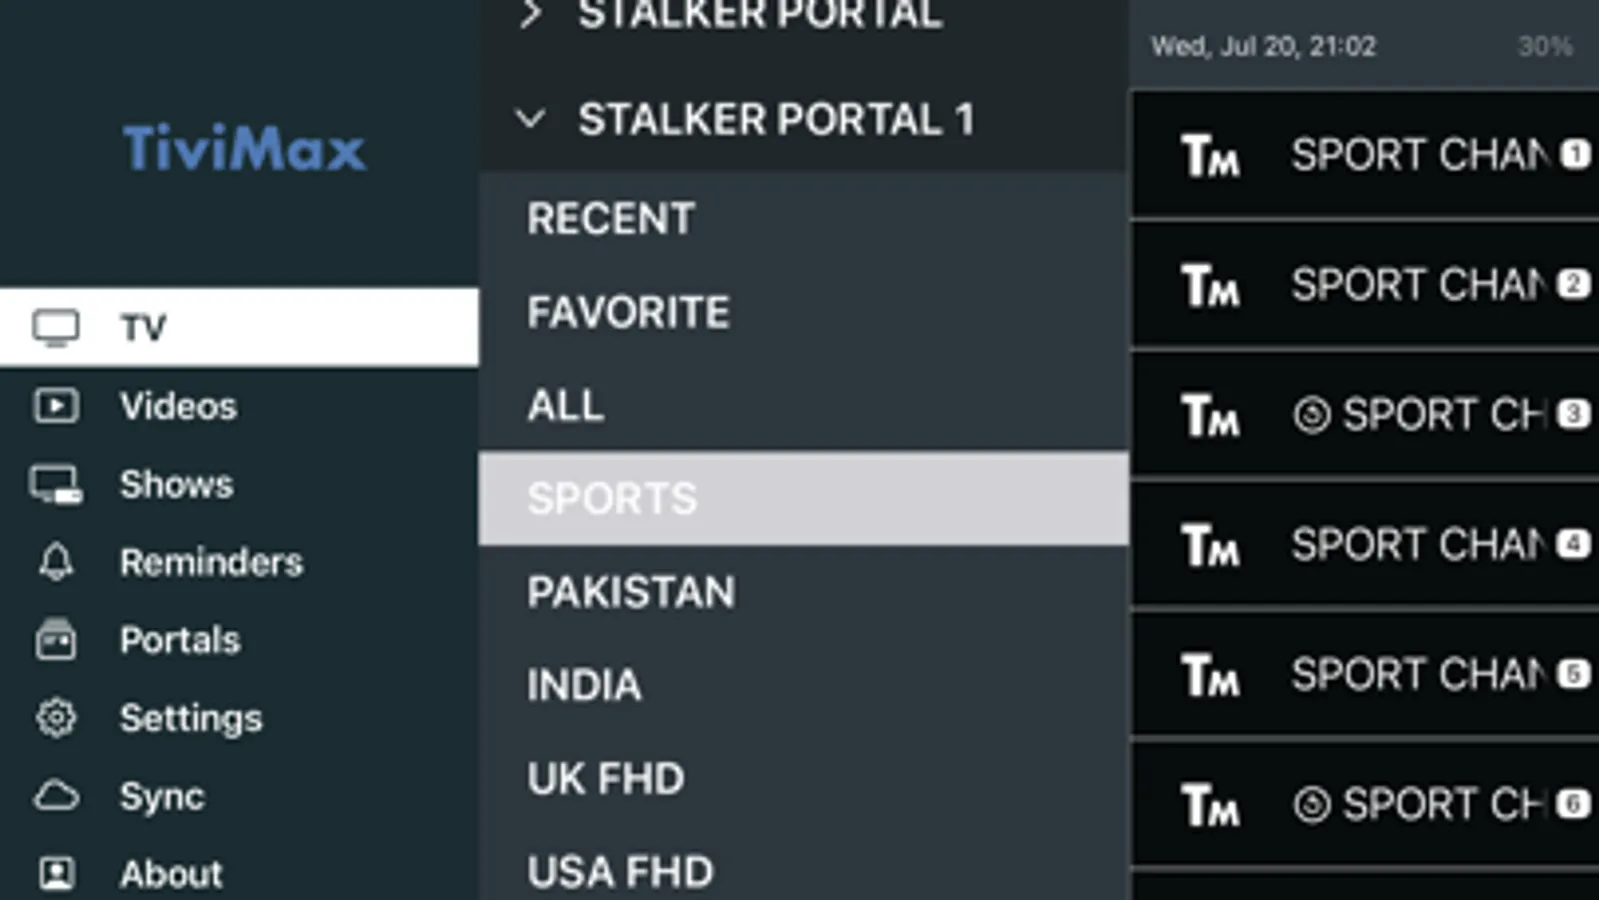Click the Settings gear icon
The image size is (1599, 900).
pyautogui.click(x=56, y=717)
